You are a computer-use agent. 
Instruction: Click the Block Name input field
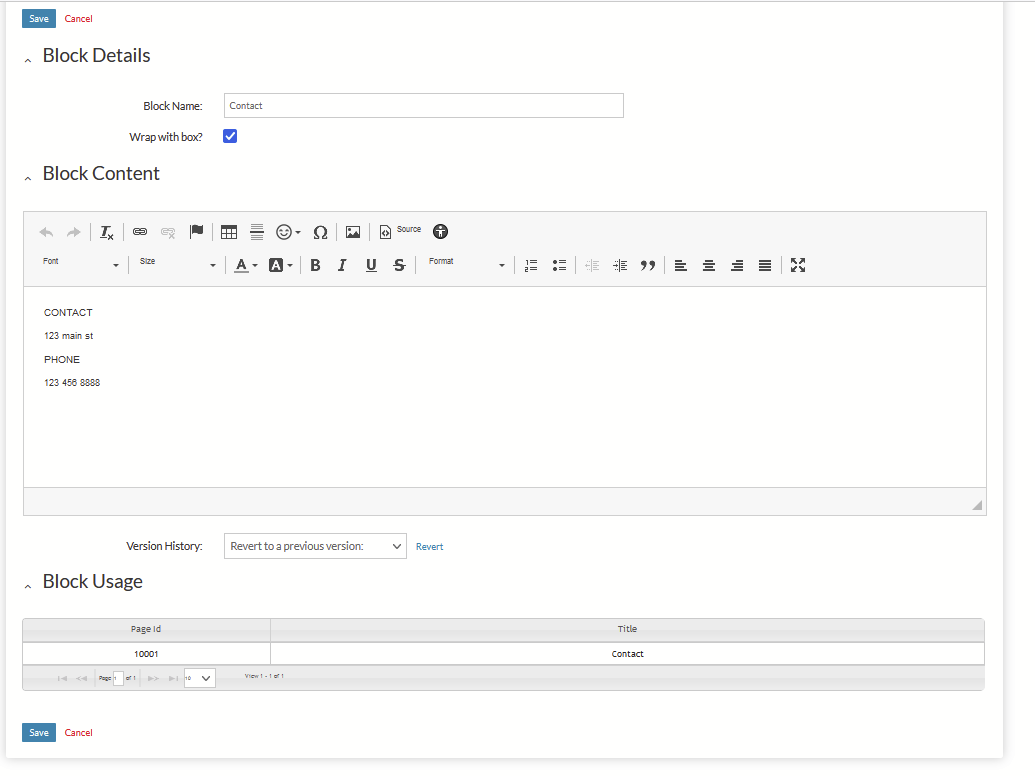(423, 105)
